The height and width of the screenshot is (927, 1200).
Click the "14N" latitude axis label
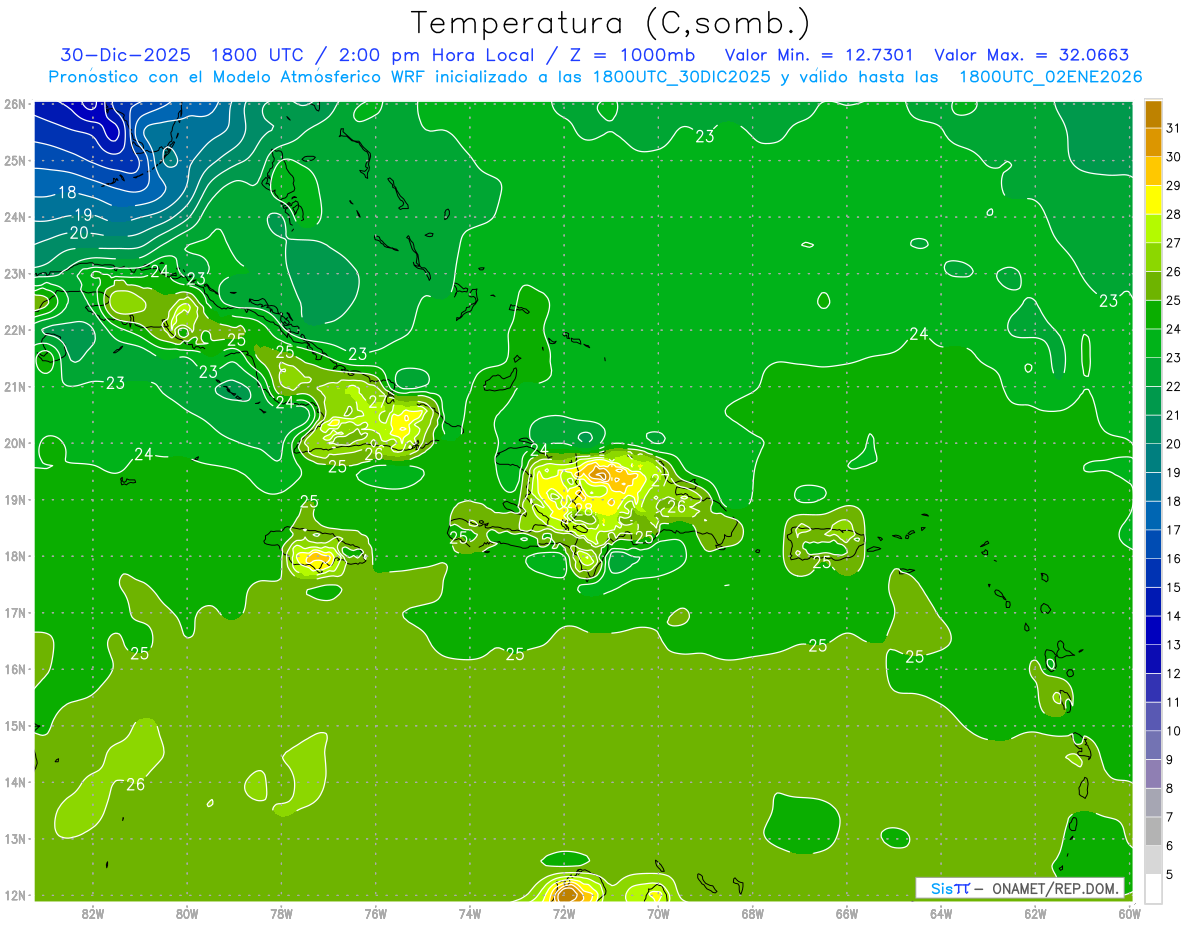click(x=14, y=782)
